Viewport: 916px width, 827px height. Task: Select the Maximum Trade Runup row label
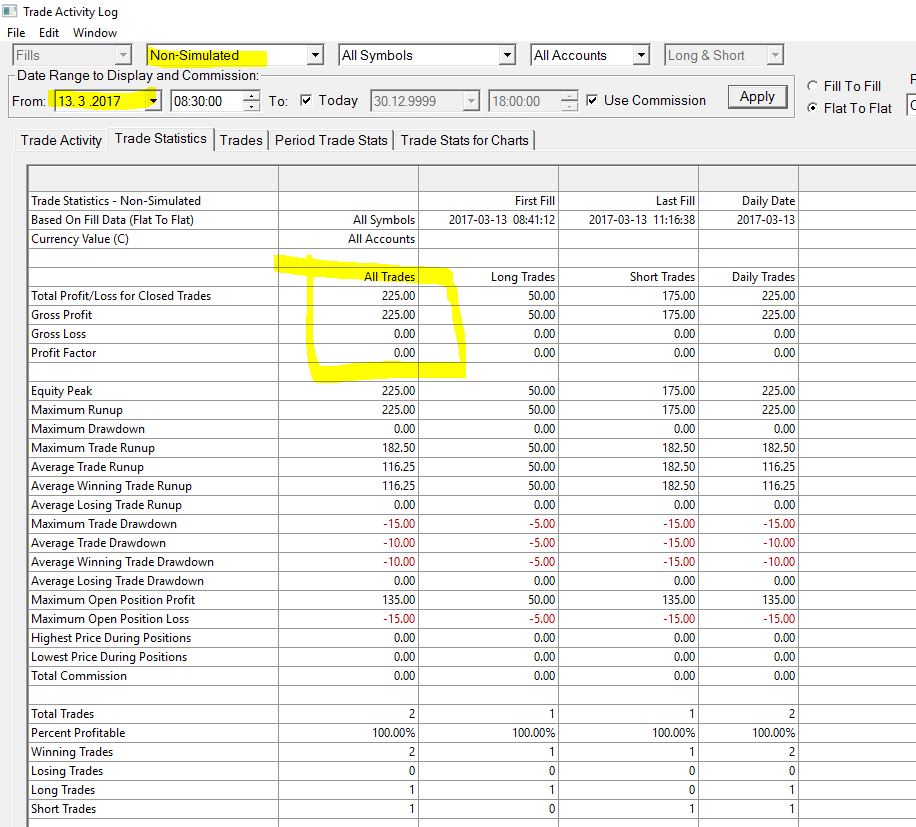(93, 448)
